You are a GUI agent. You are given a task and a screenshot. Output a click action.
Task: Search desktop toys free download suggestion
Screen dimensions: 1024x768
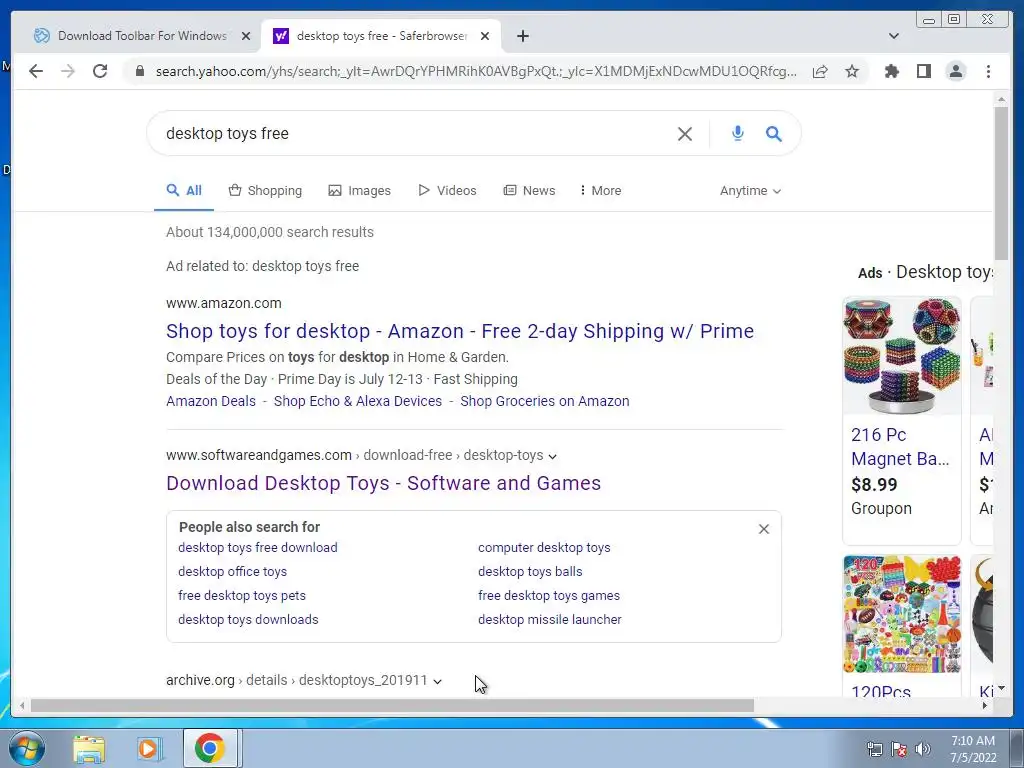[x=258, y=547]
